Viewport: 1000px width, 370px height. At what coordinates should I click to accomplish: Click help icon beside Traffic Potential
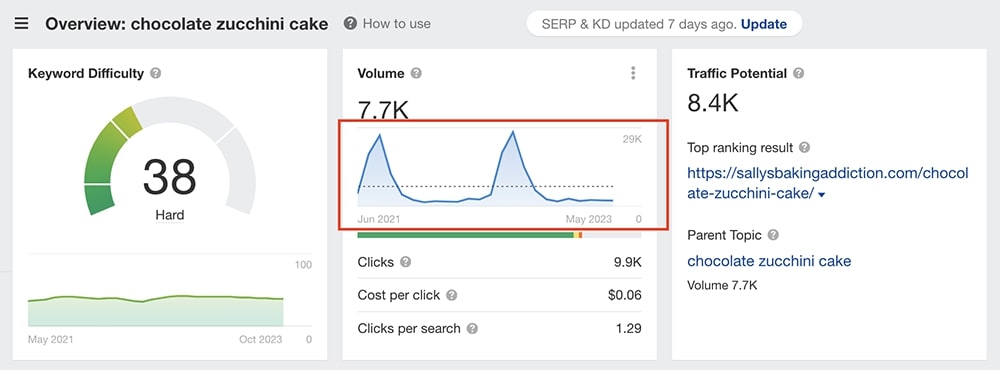coord(798,73)
